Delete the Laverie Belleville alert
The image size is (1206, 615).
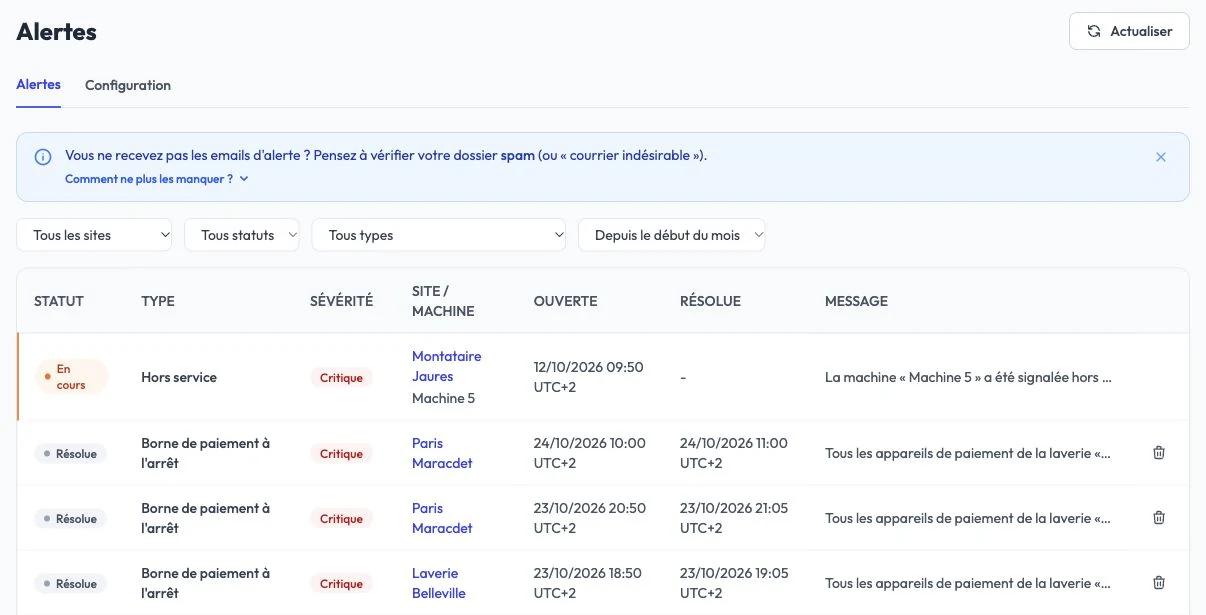pos(1159,583)
